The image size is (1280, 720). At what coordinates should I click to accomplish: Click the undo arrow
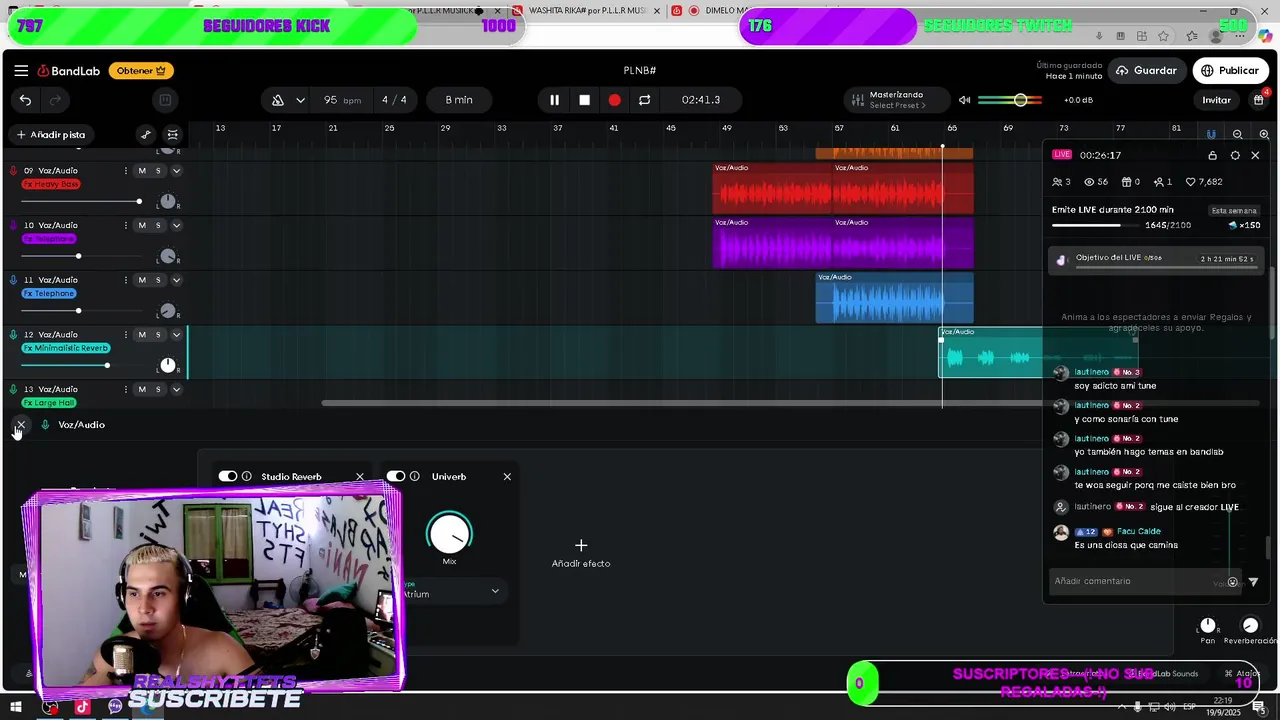click(x=25, y=100)
